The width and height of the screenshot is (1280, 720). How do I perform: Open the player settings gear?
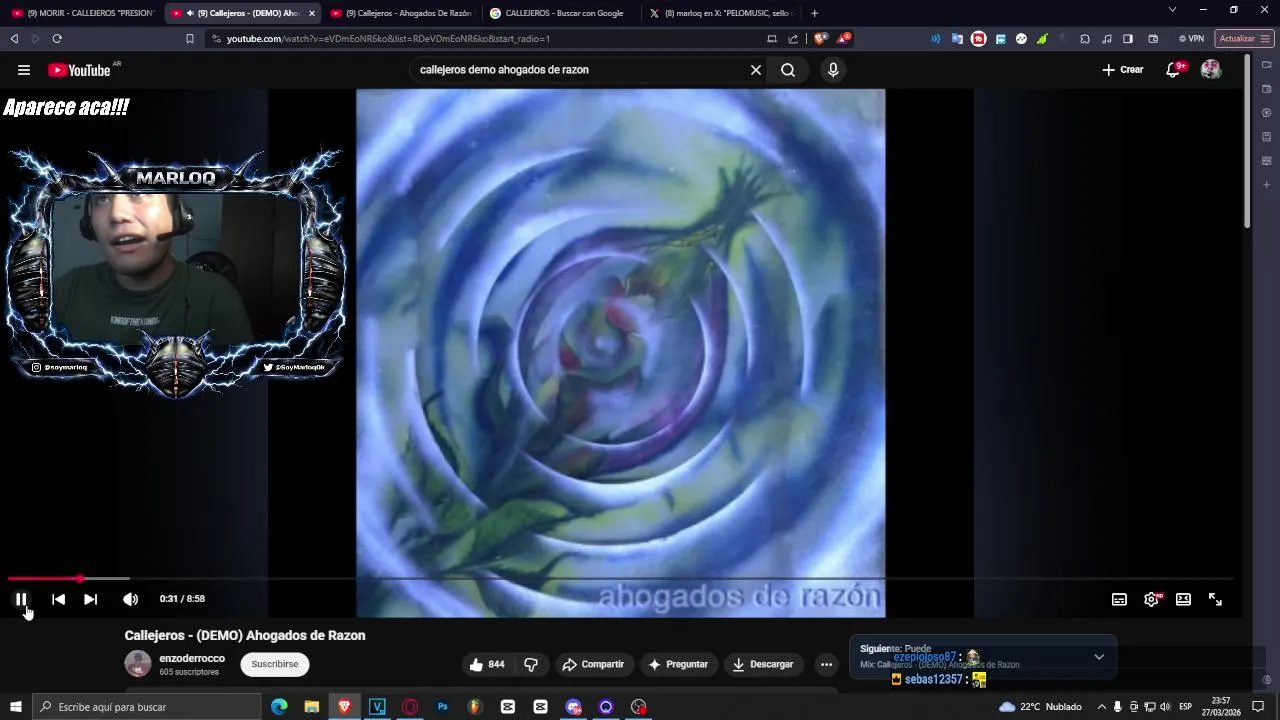(1151, 599)
